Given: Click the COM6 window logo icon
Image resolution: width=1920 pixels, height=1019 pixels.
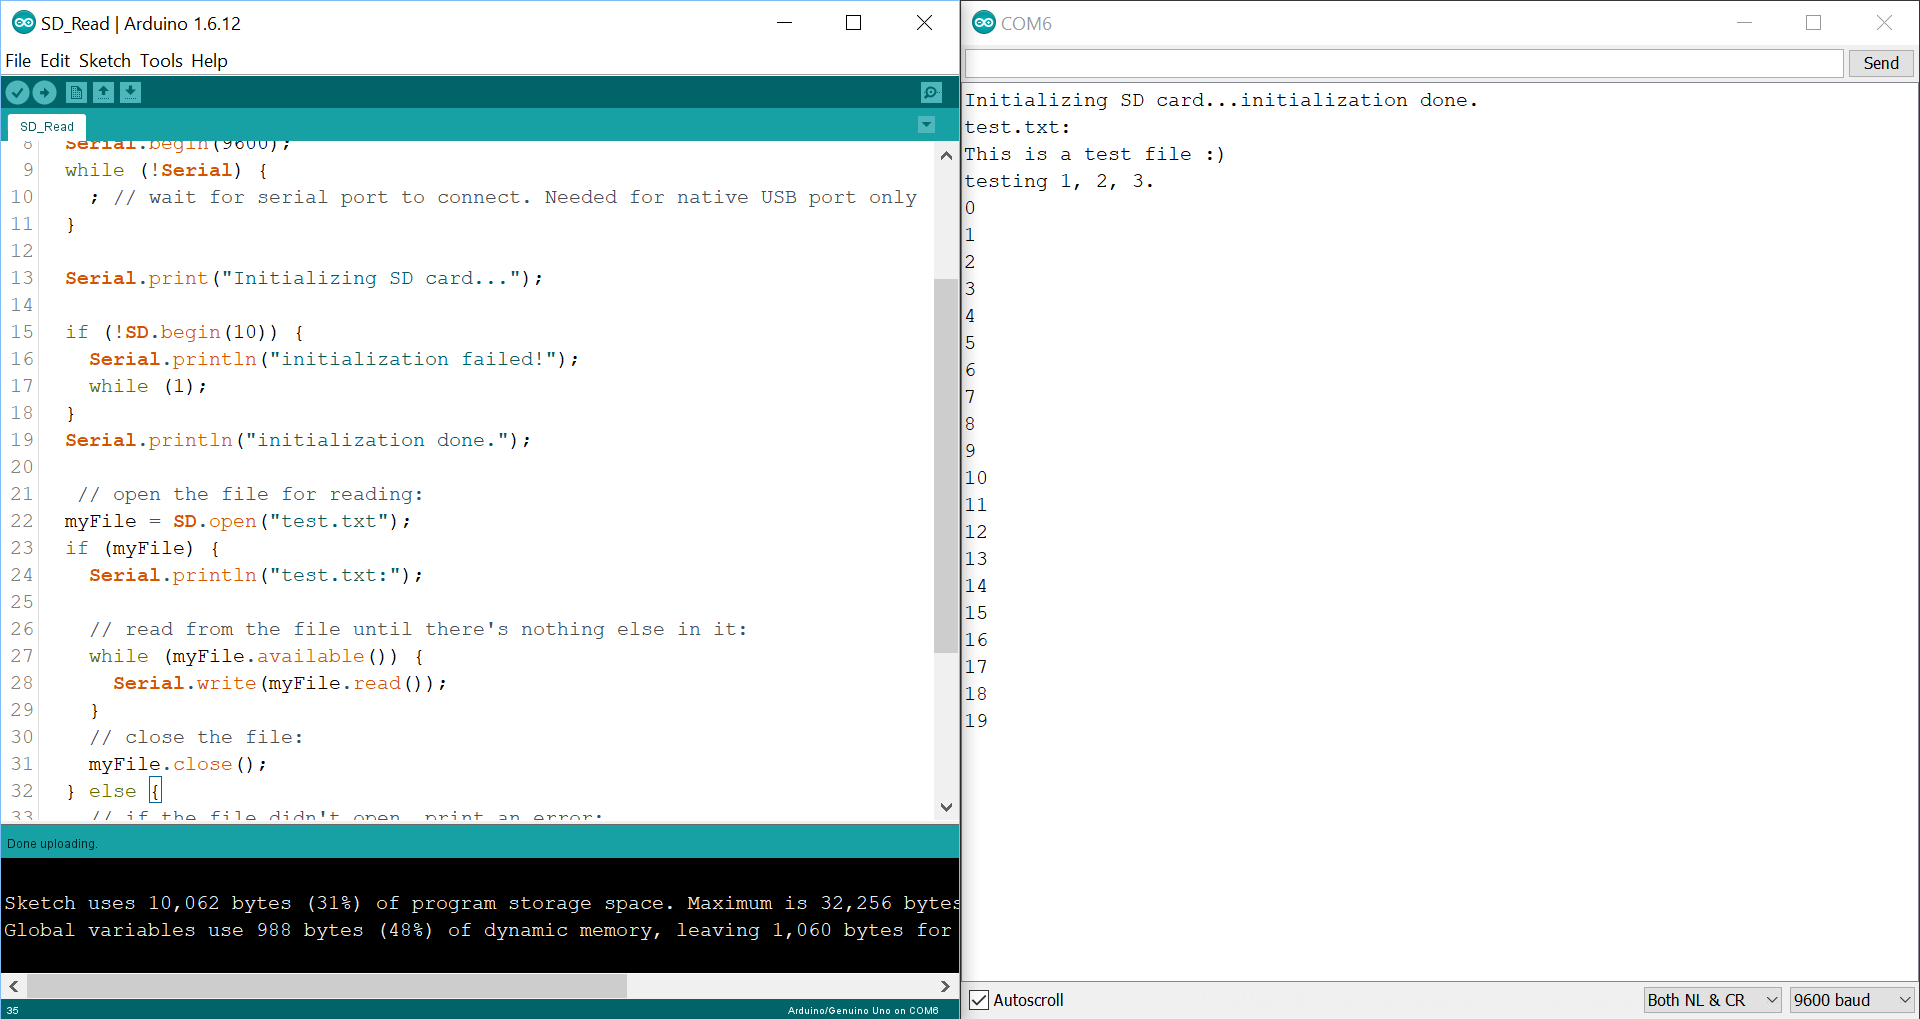Looking at the screenshot, I should tap(984, 22).
